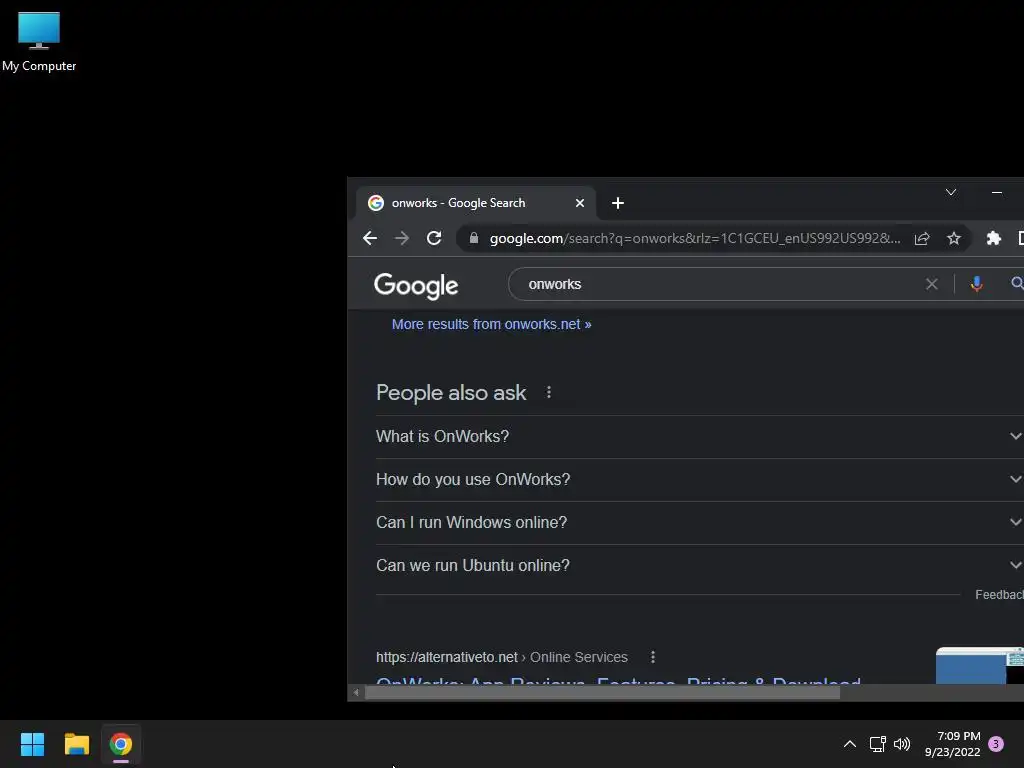Share this page icon in address bar
Image resolution: width=1024 pixels, height=768 pixels.
pos(922,238)
